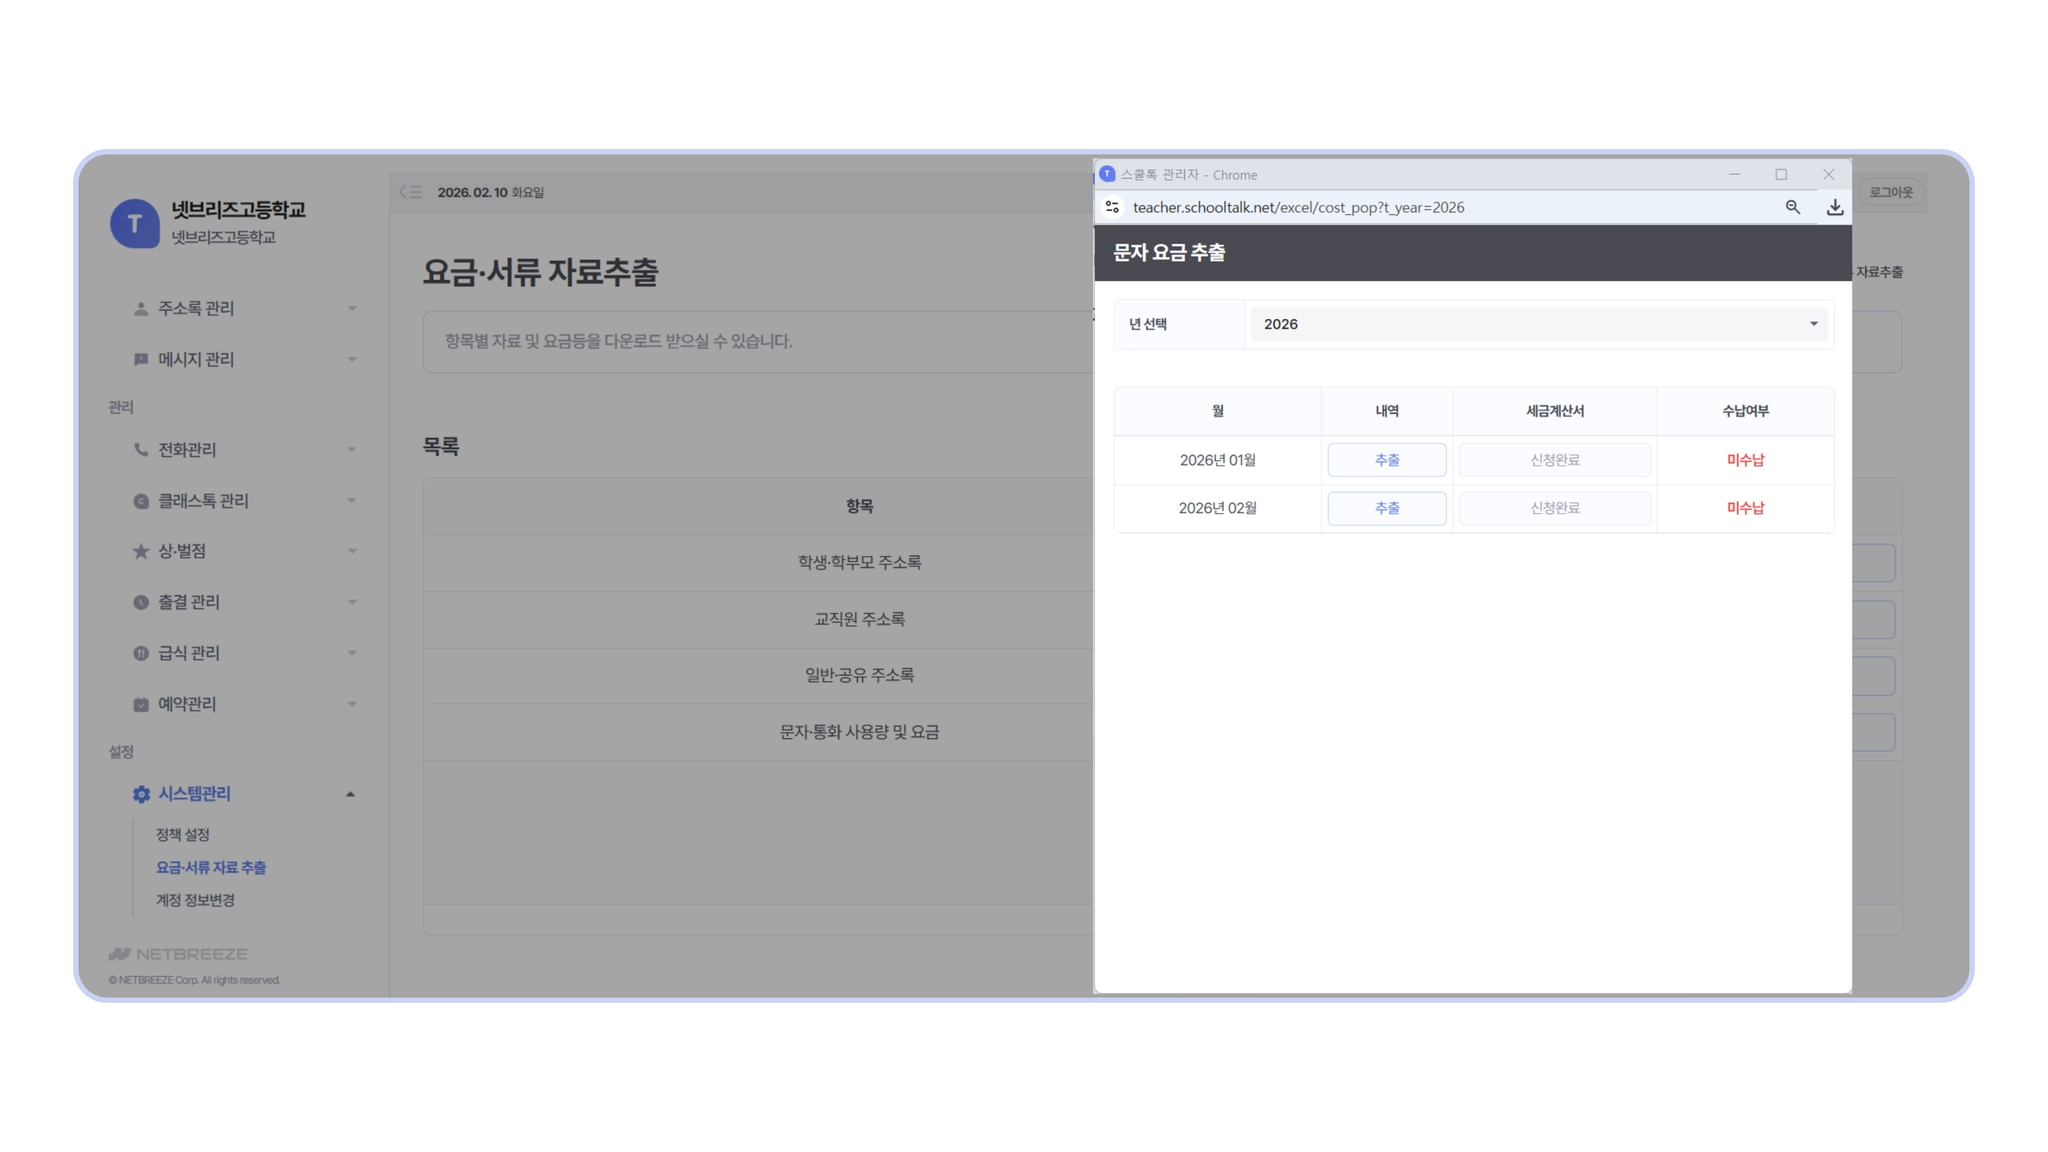Click the Chrome download icon in popup
The height and width of the screenshot is (1152, 2048).
(1834, 207)
